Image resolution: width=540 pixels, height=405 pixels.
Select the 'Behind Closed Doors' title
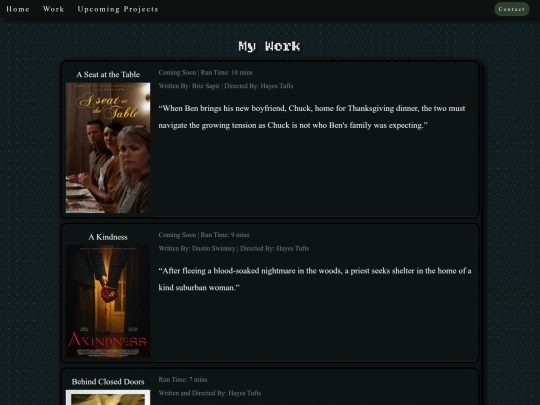click(x=108, y=382)
